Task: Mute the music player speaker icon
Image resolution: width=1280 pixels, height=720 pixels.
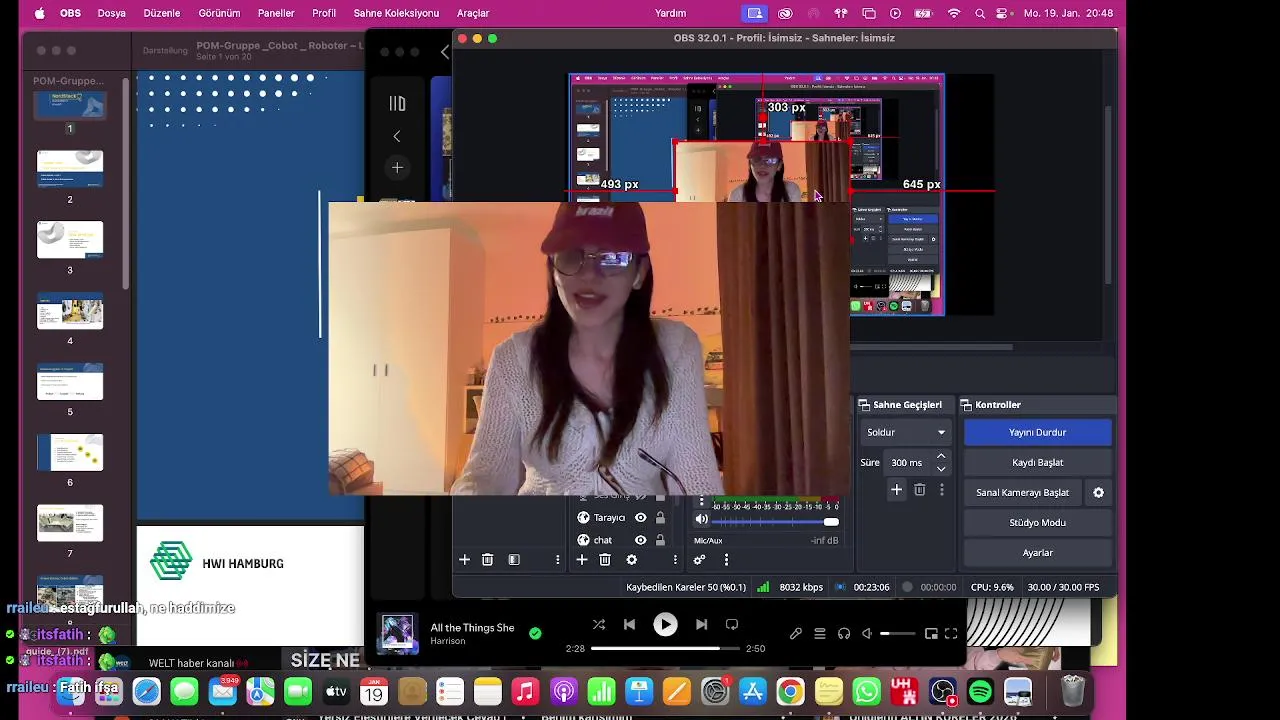Action: (868, 633)
